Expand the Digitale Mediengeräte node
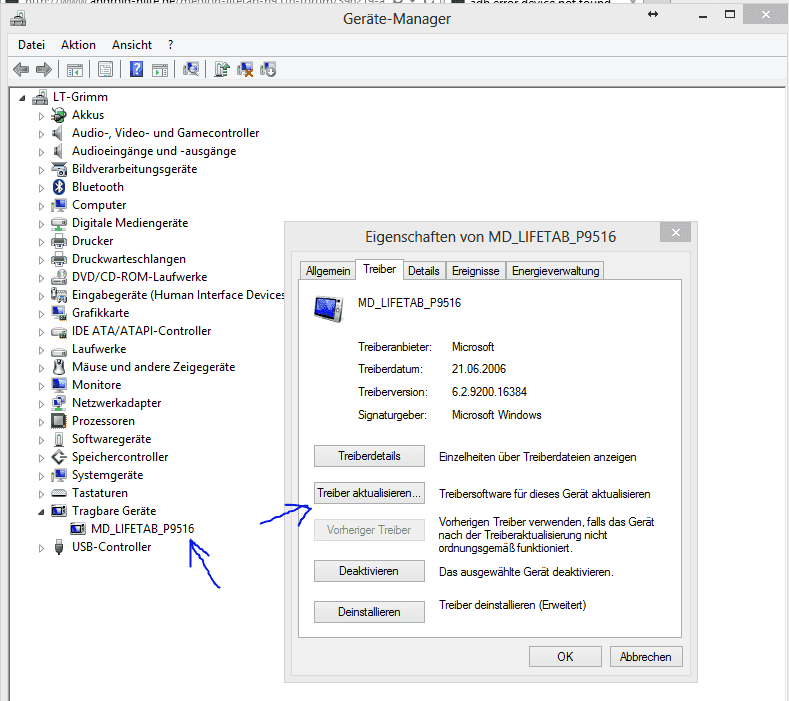 click(41, 224)
